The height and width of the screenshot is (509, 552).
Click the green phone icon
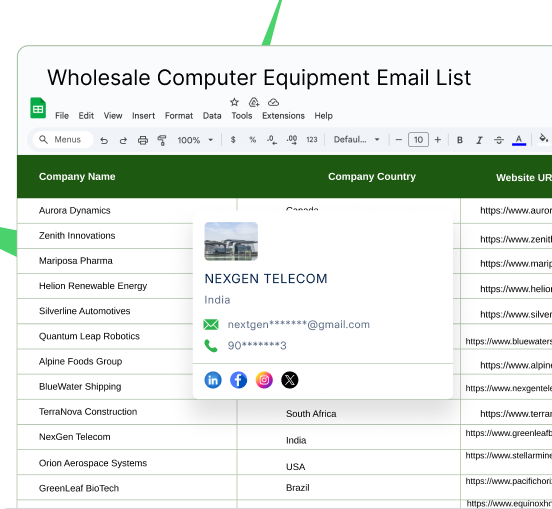coord(211,346)
